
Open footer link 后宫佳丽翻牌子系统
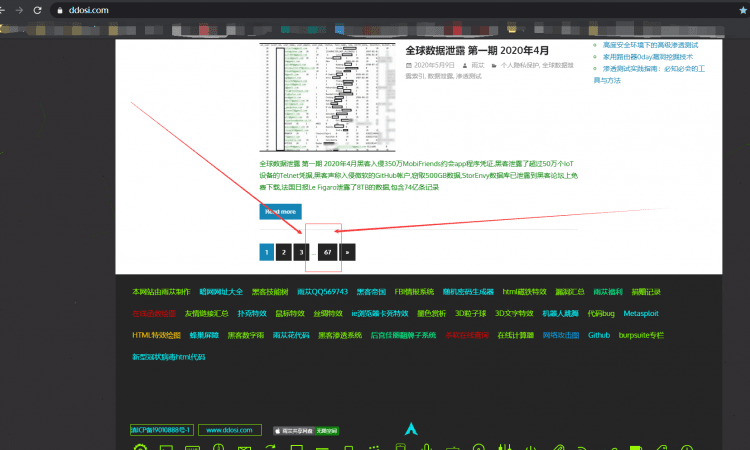[403, 335]
